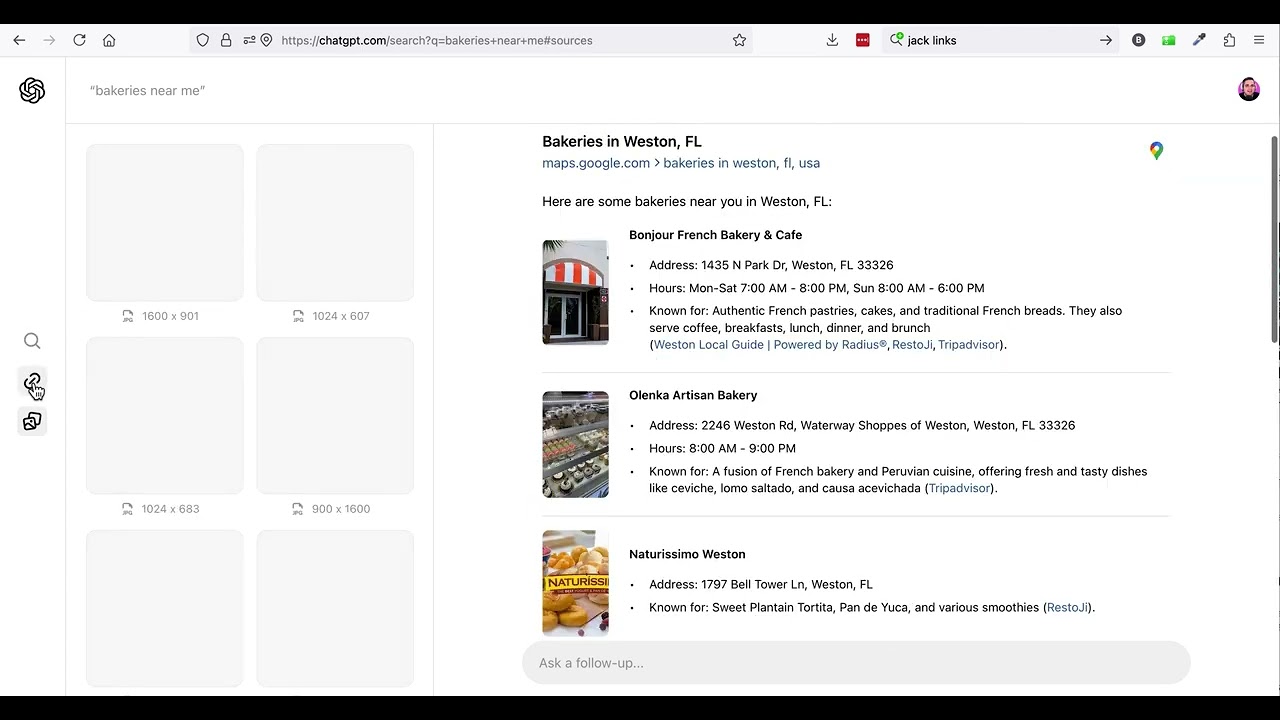1280x720 pixels.
Task: Open RestoJi link under Naturissimo Weston
Action: pyautogui.click(x=1067, y=607)
